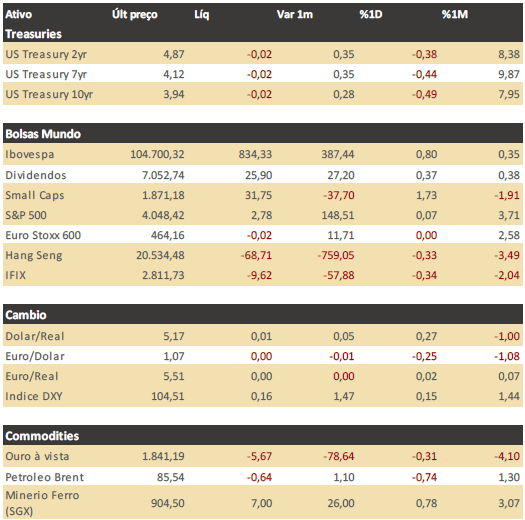The width and height of the screenshot is (525, 520).
Task: Select the %1M column header
Action: tap(454, 14)
